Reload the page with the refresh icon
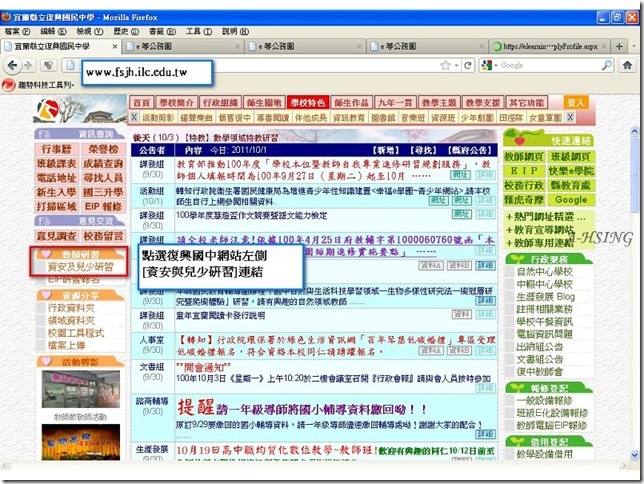 [468, 65]
